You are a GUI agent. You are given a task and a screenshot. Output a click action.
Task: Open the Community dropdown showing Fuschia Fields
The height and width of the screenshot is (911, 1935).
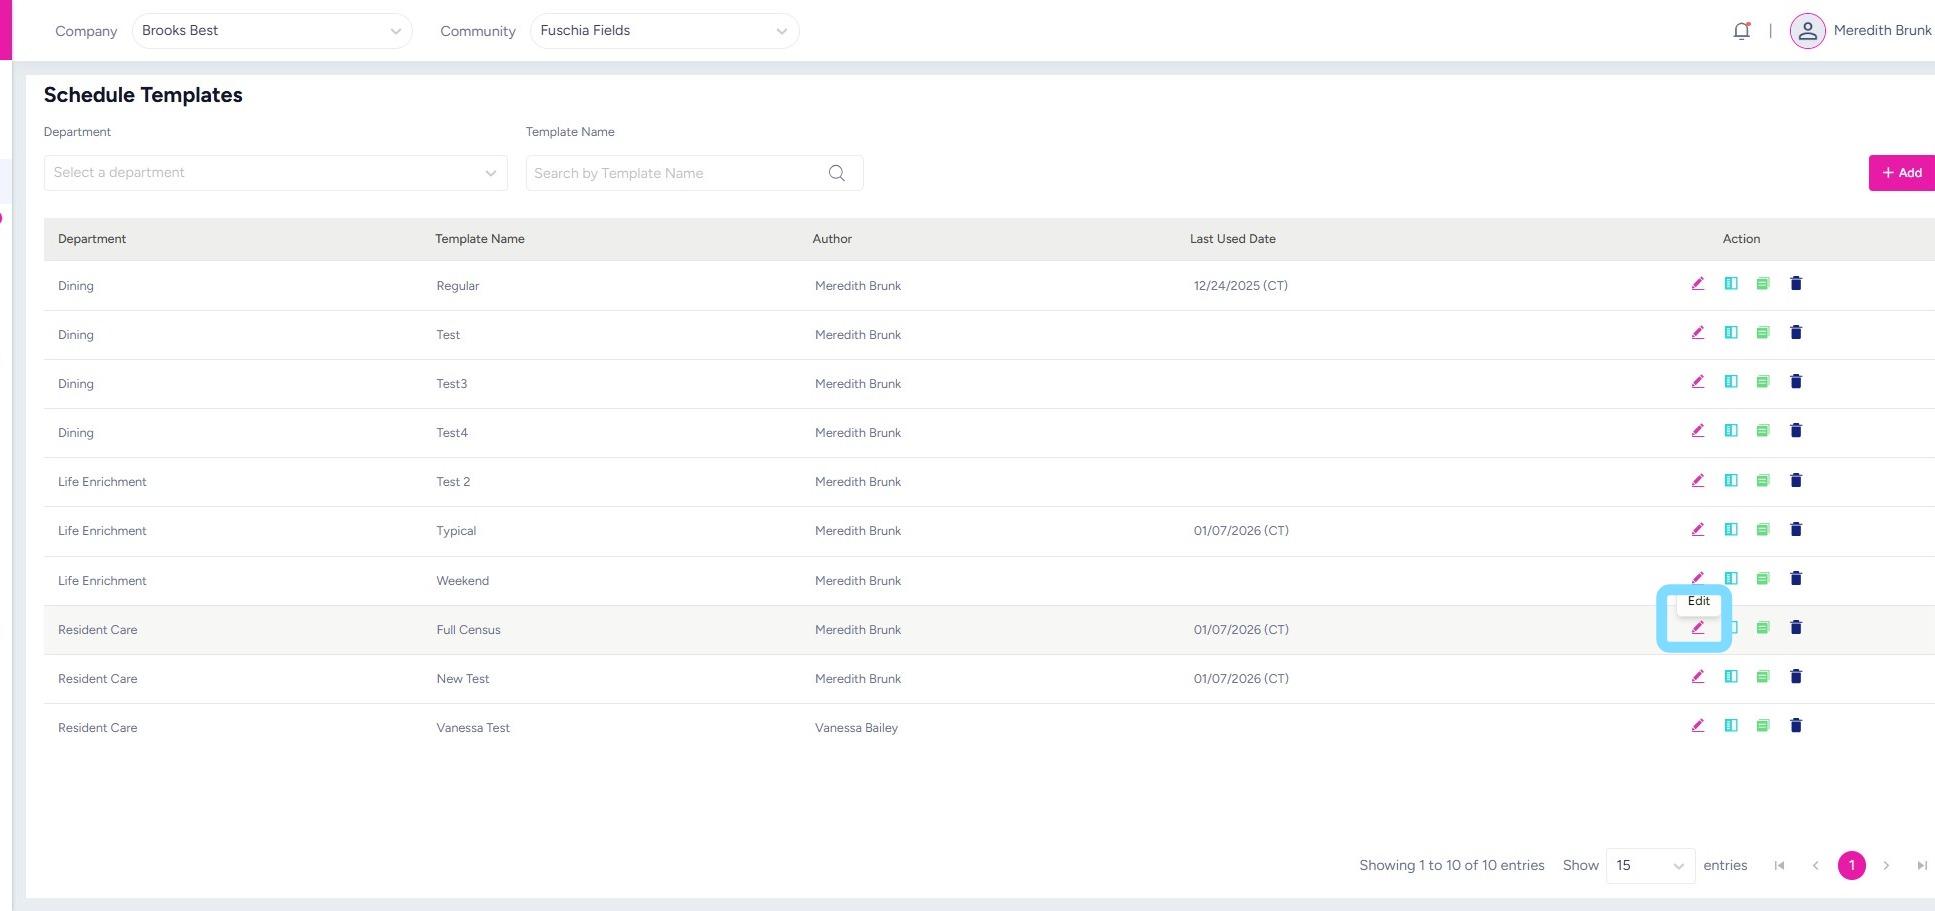tap(664, 31)
